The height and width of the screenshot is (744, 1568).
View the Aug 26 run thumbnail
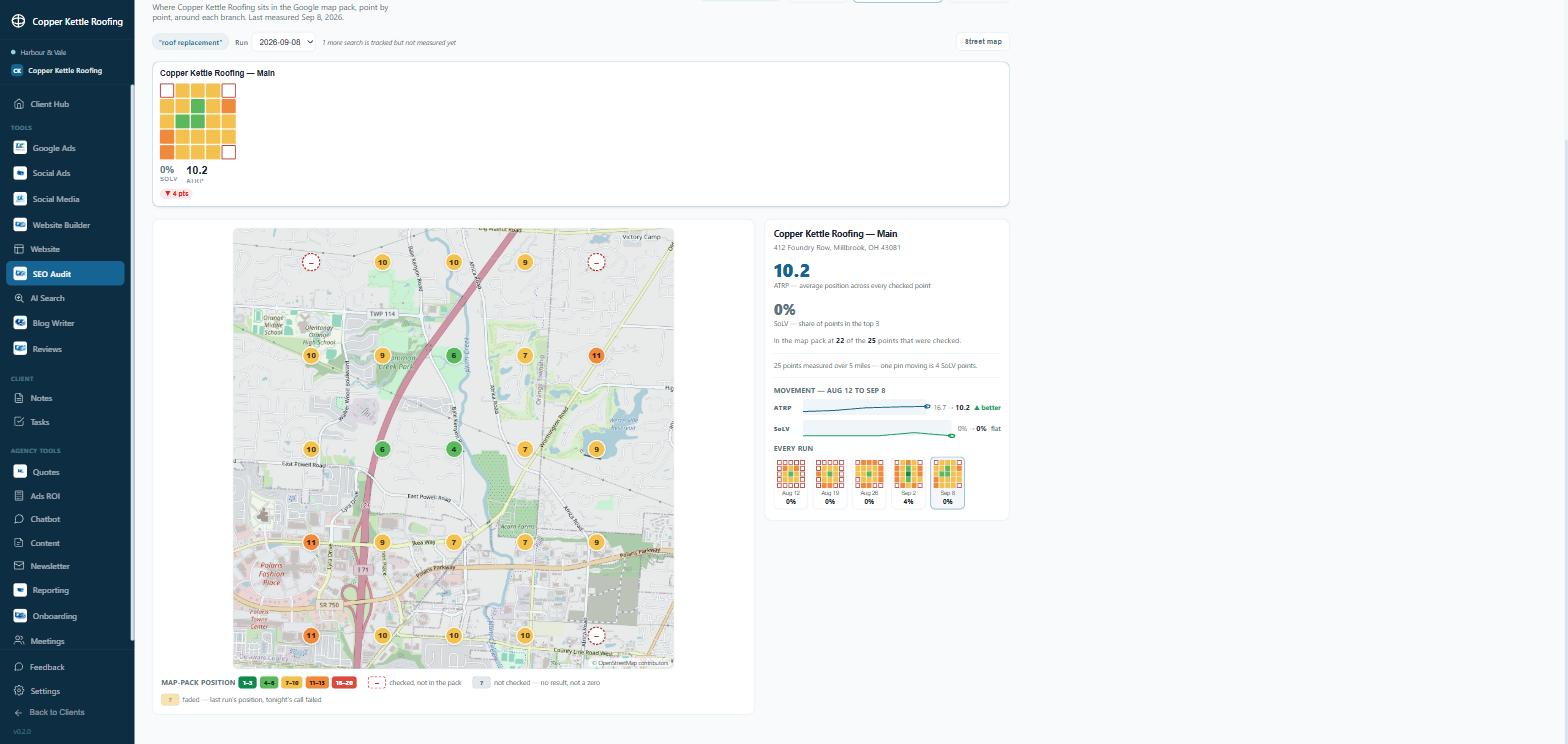869,483
